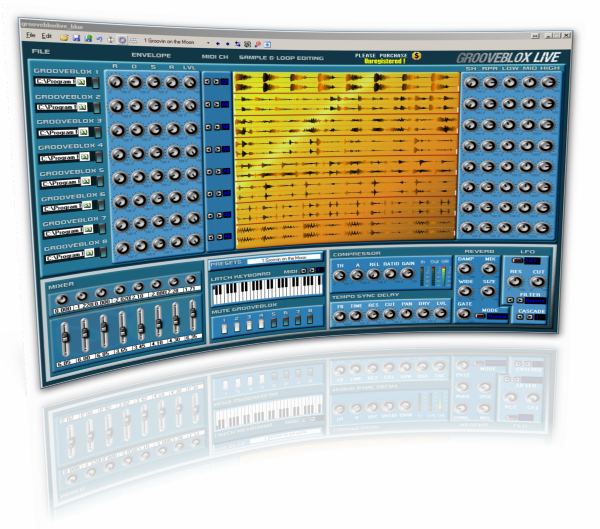Toggle Mute Grooveblox switch 2
Image resolution: width=600 pixels, height=529 pixels.
click(x=237, y=327)
